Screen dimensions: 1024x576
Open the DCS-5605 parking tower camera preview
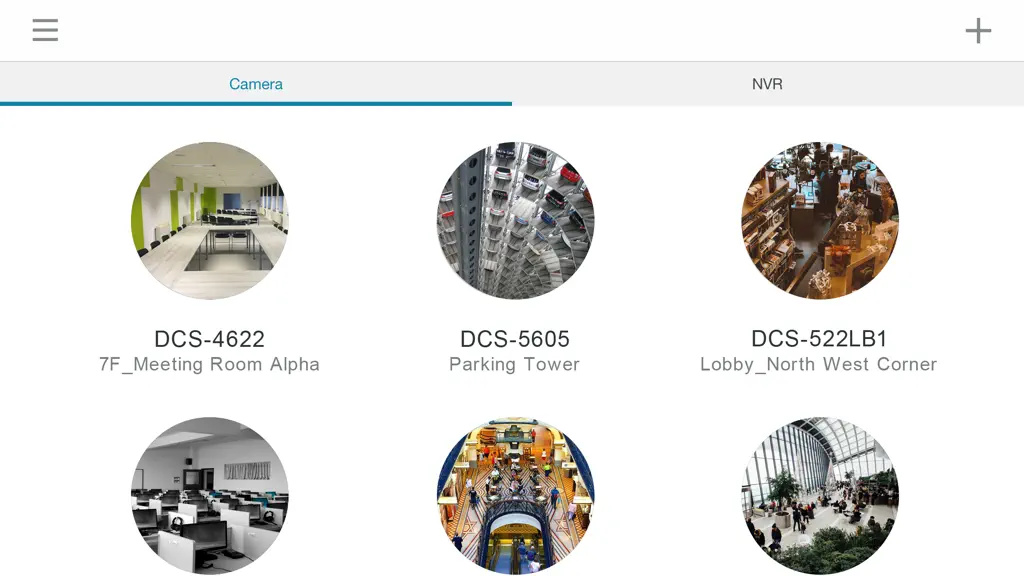click(515, 220)
